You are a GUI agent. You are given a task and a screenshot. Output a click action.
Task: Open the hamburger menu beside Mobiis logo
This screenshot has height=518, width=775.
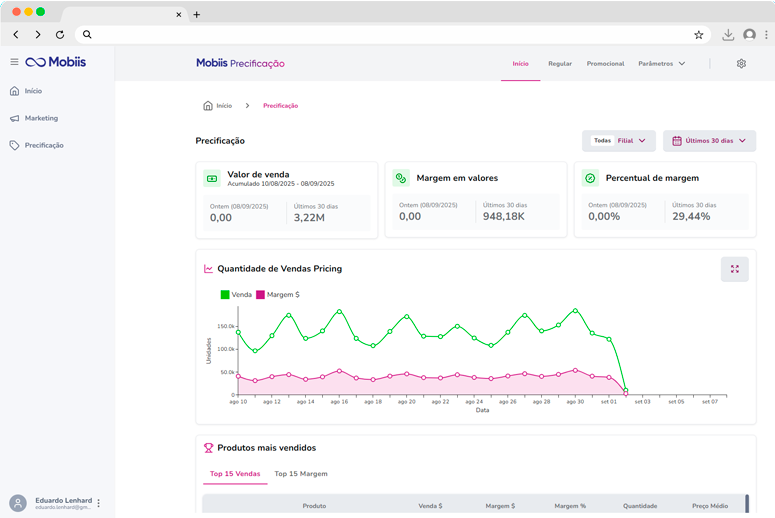14,62
